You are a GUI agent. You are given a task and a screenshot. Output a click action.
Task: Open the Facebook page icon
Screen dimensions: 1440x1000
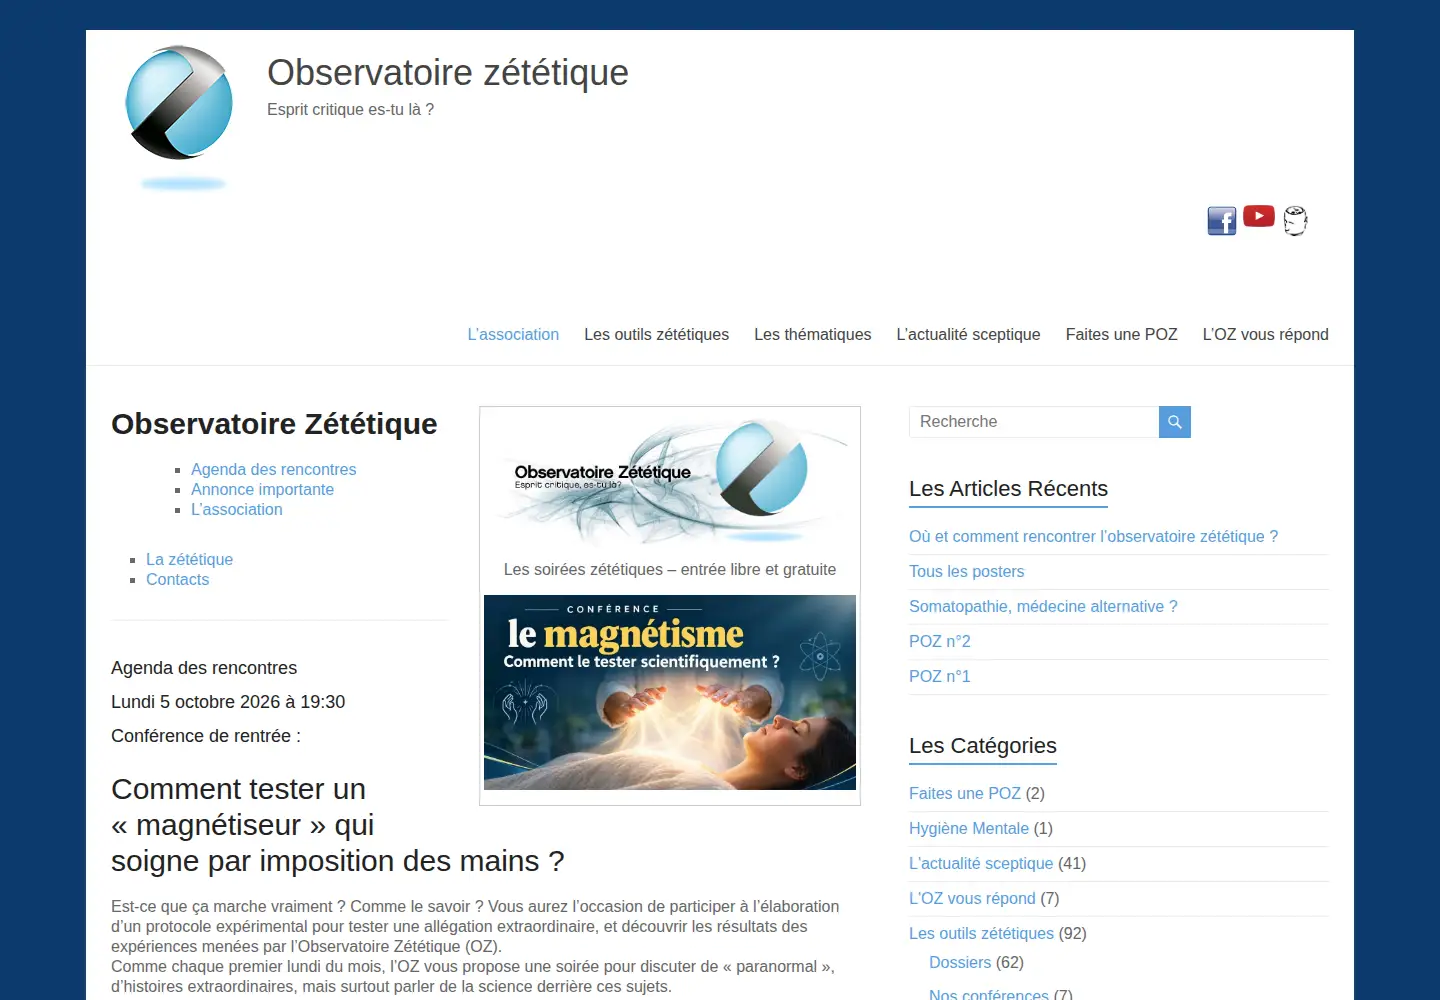[1222, 221]
